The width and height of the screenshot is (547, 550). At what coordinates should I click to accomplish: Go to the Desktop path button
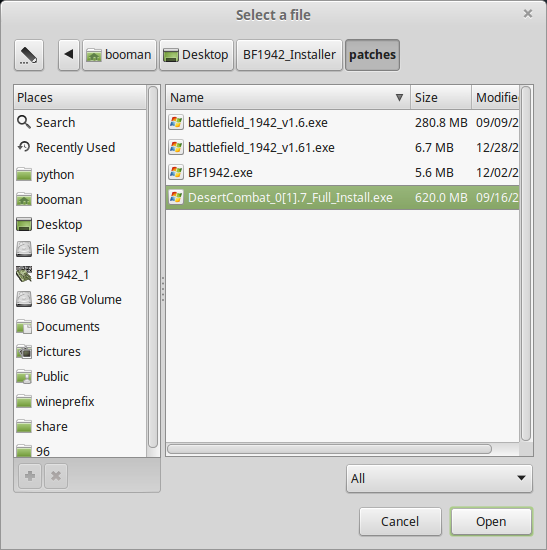coord(196,55)
